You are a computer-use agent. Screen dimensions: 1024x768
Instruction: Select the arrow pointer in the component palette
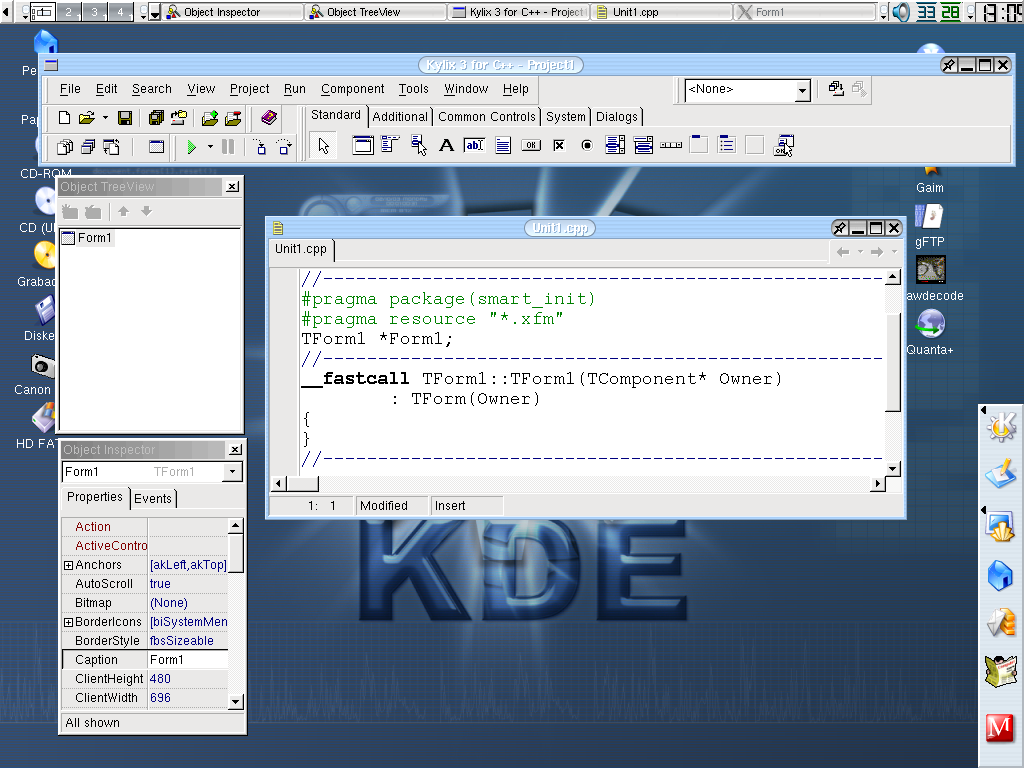[x=324, y=146]
